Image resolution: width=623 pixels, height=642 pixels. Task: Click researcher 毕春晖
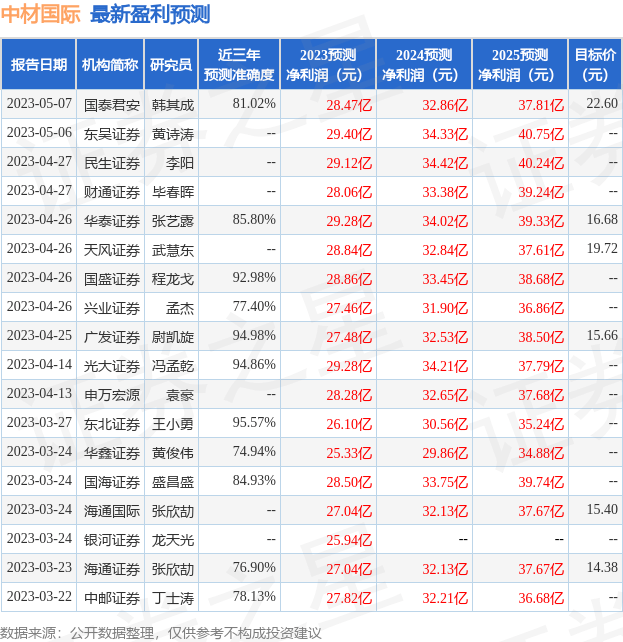173,192
